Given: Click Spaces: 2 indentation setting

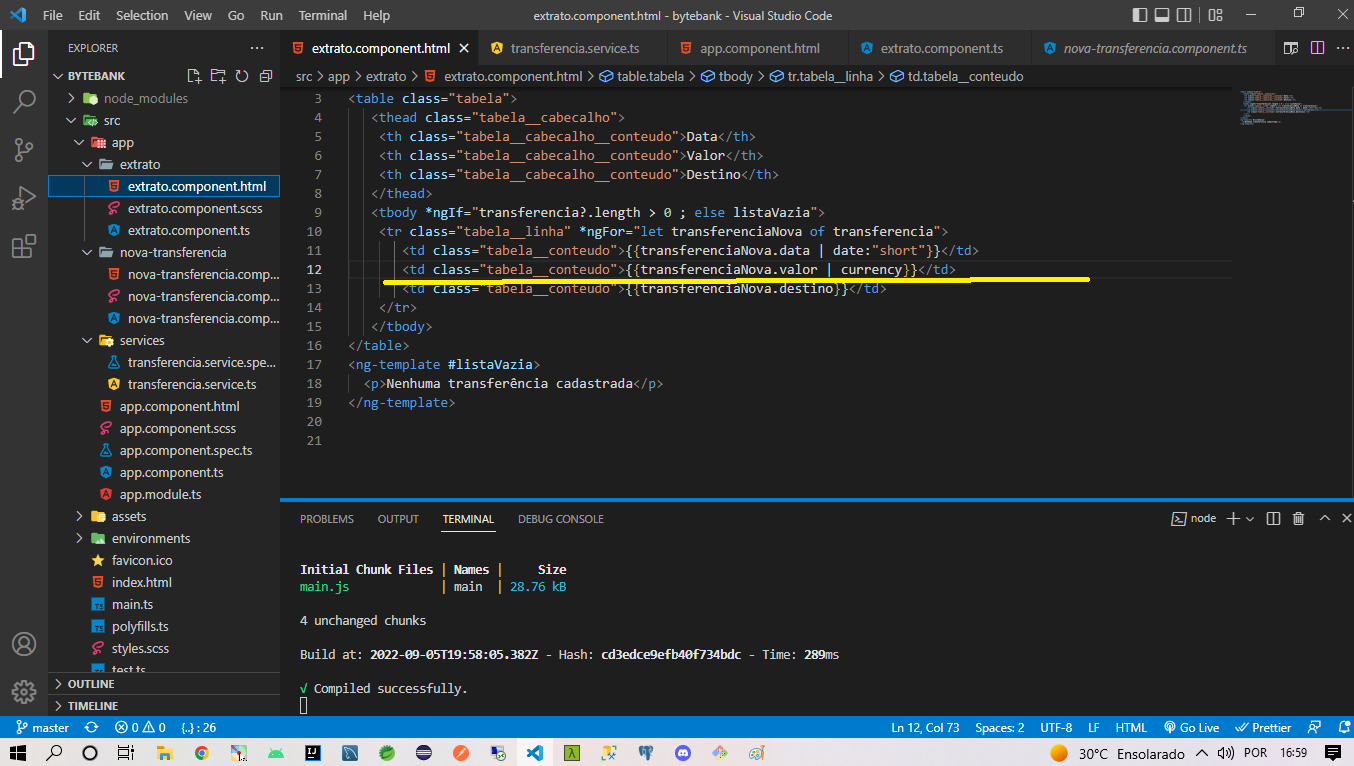Looking at the screenshot, I should (x=1000, y=728).
